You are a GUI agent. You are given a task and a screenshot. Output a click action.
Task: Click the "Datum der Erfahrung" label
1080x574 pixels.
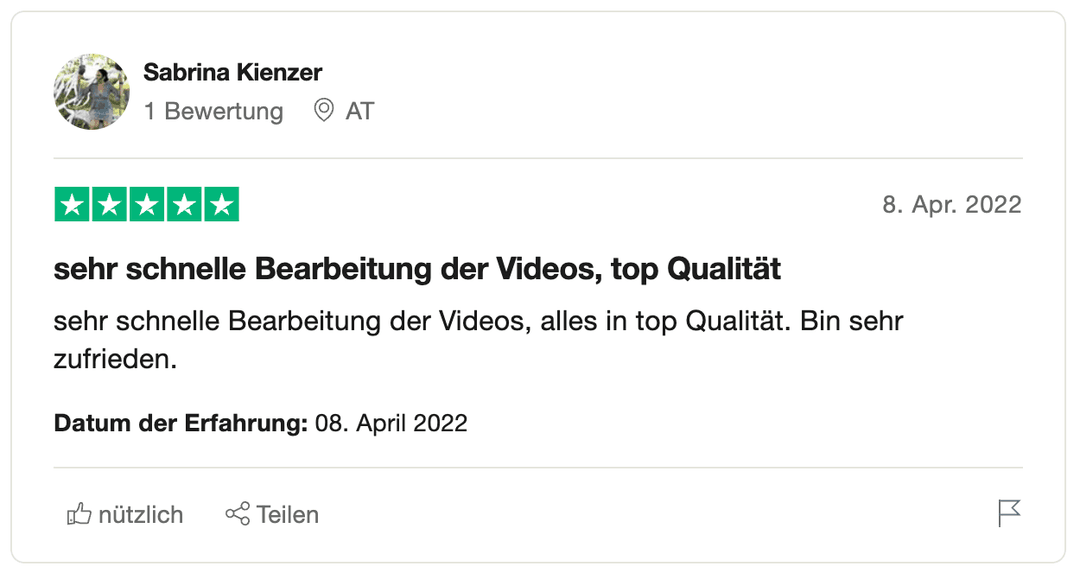(x=180, y=423)
